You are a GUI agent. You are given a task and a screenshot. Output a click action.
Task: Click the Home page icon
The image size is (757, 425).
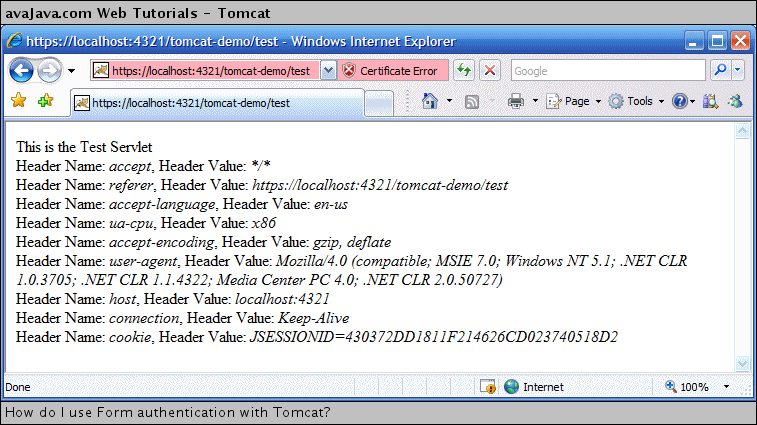(x=430, y=101)
